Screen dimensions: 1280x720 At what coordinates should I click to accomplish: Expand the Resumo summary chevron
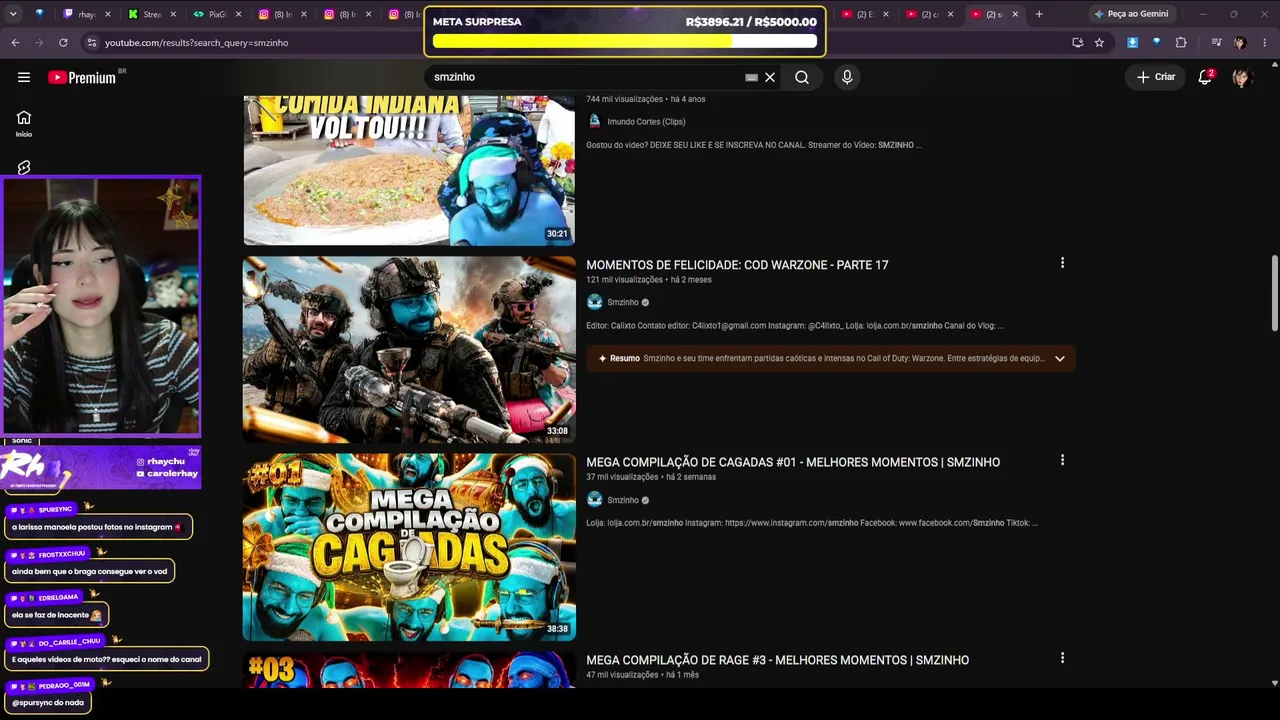1060,358
